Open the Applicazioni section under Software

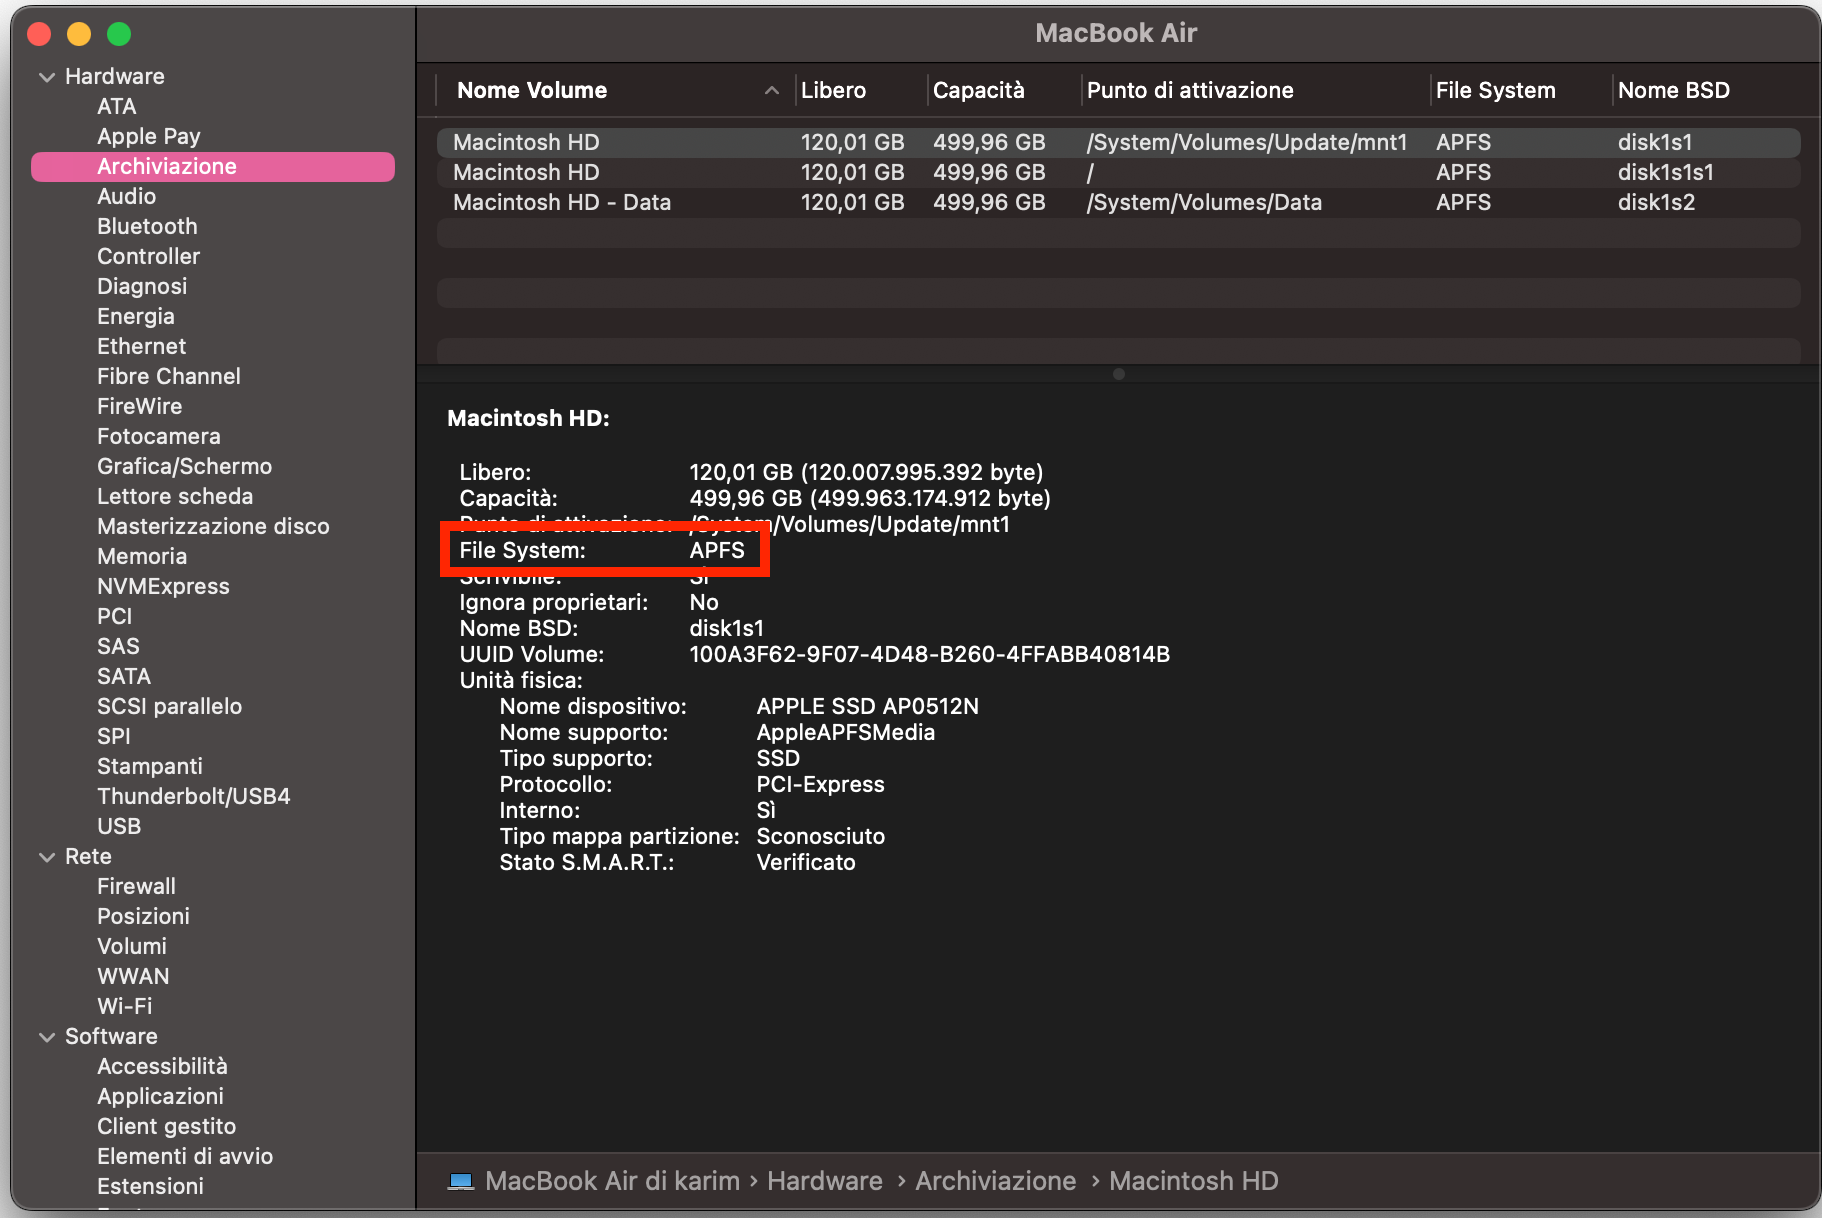pyautogui.click(x=160, y=1096)
